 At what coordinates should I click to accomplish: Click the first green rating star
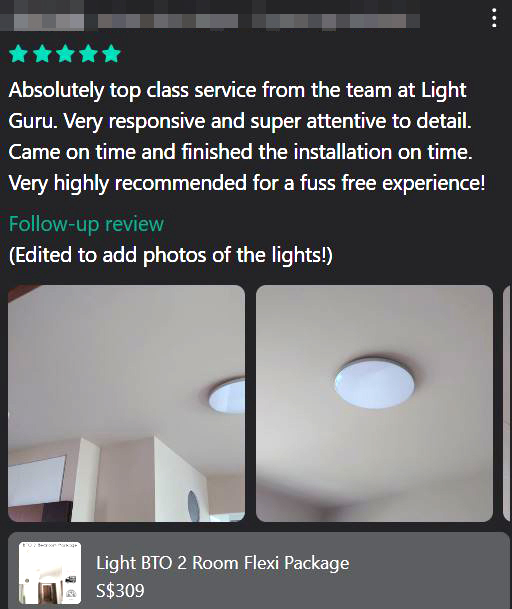tap(18, 53)
